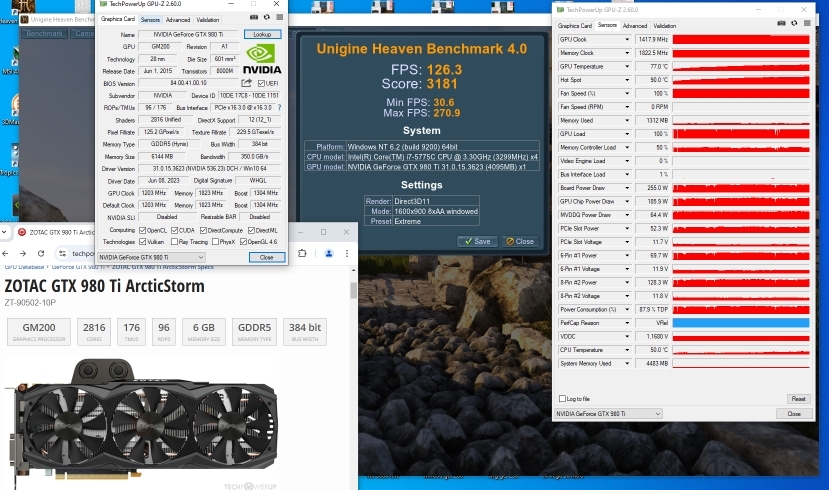Open the hamburger menu in left GPU-Z window
829x490 pixels.
tap(280, 17)
